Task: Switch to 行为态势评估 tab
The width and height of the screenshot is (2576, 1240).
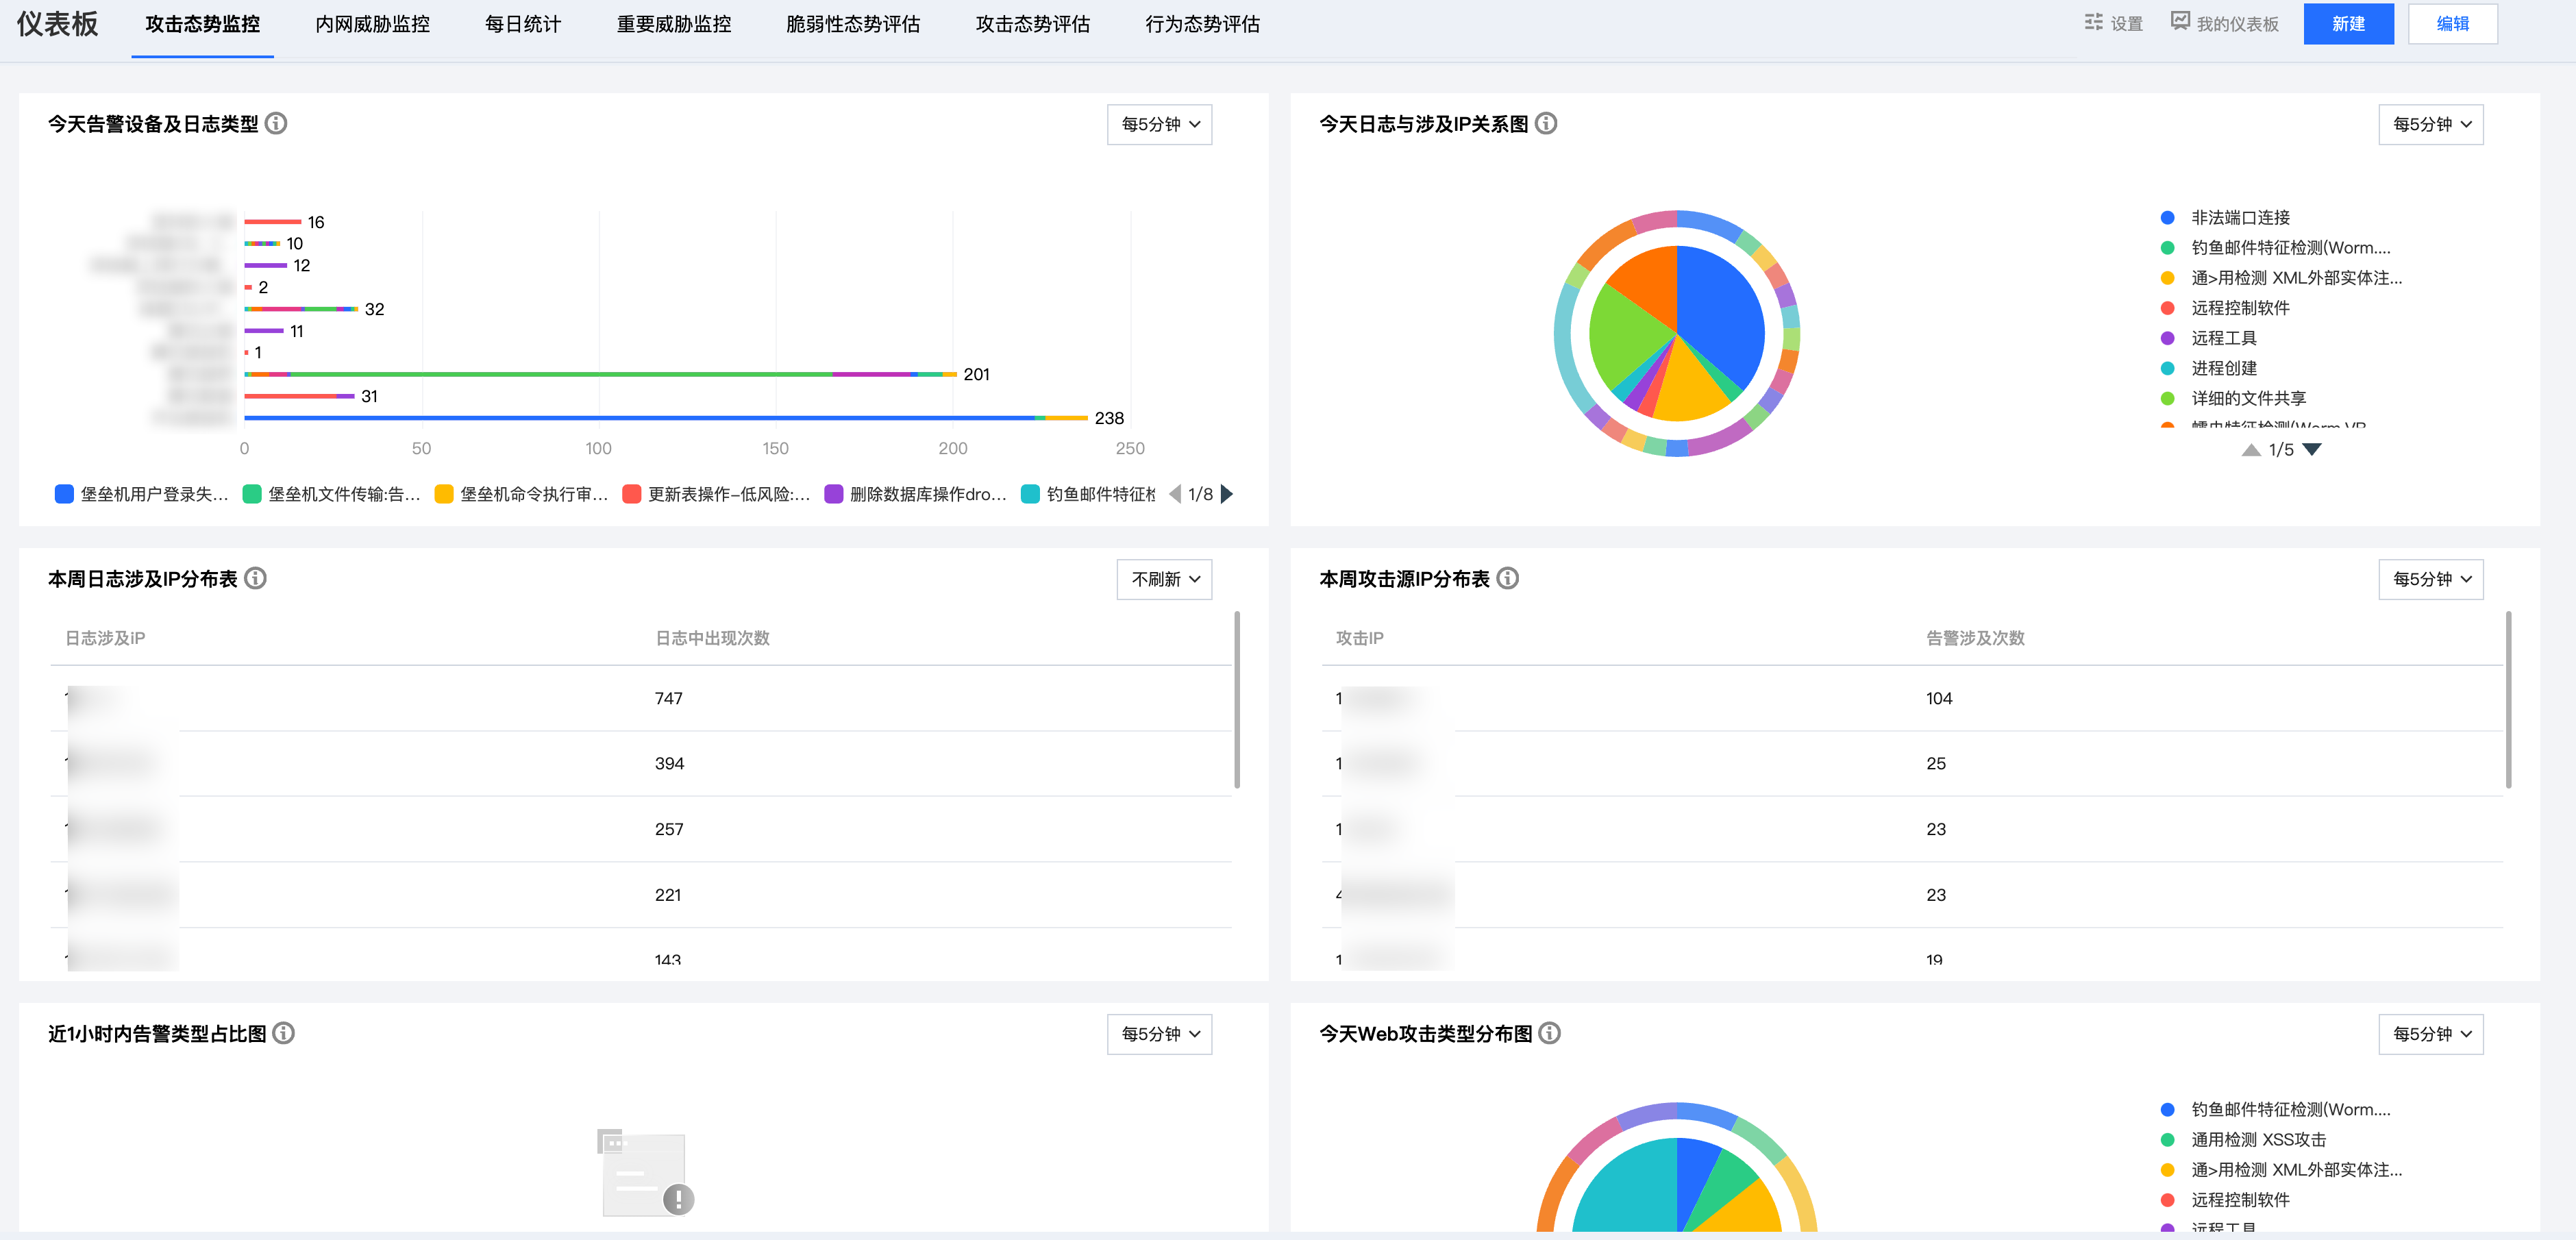Action: 1203,24
